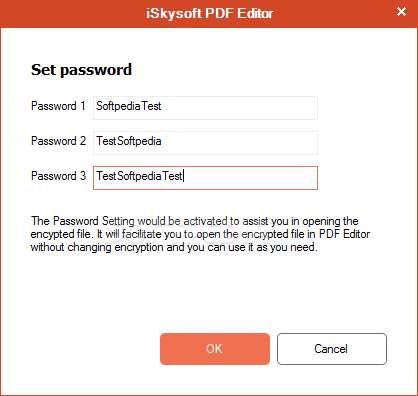This screenshot has width=418, height=396.
Task: Close the iSkysoft PDF Editor dialog
Action: (x=401, y=12)
